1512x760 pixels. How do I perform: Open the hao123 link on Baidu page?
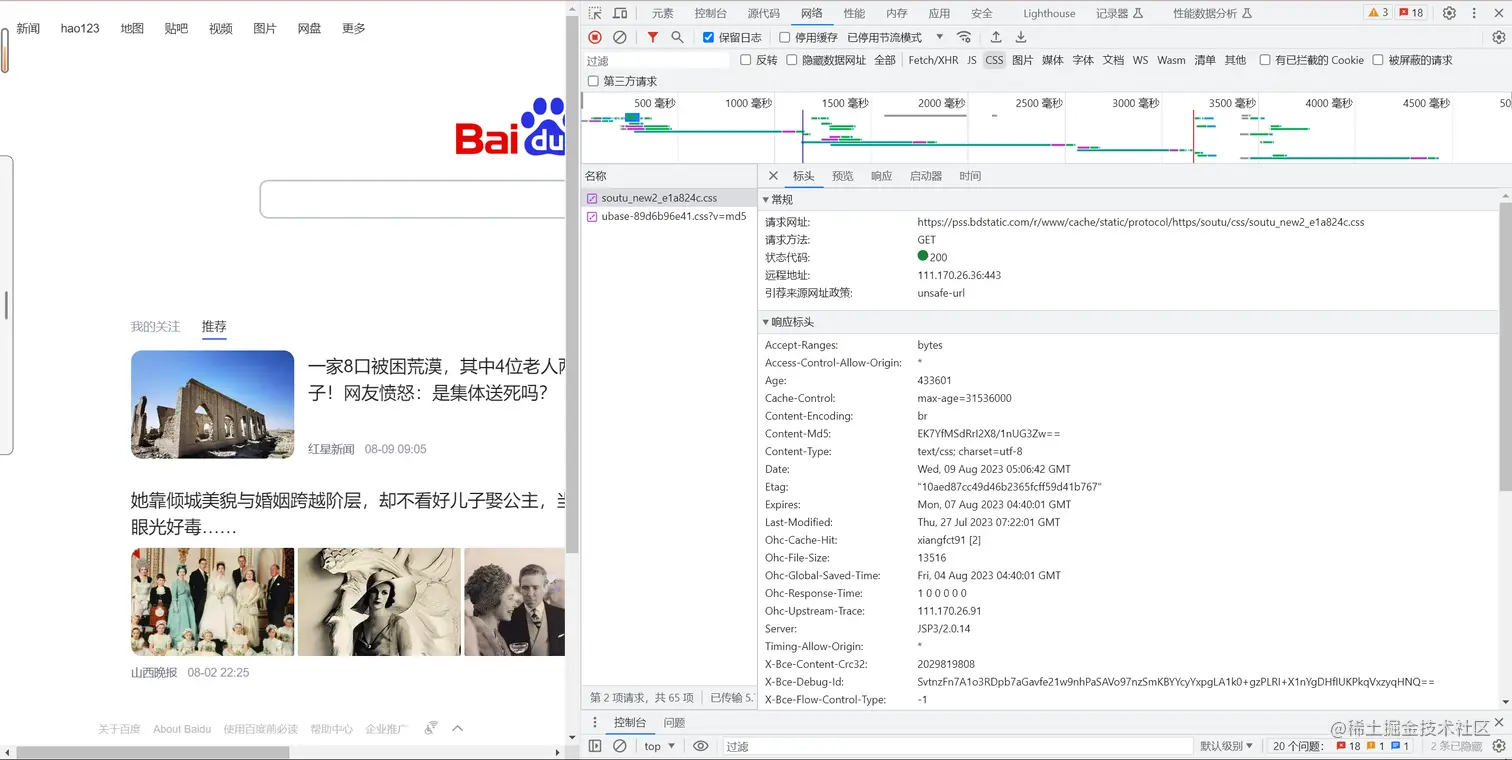tap(80, 28)
